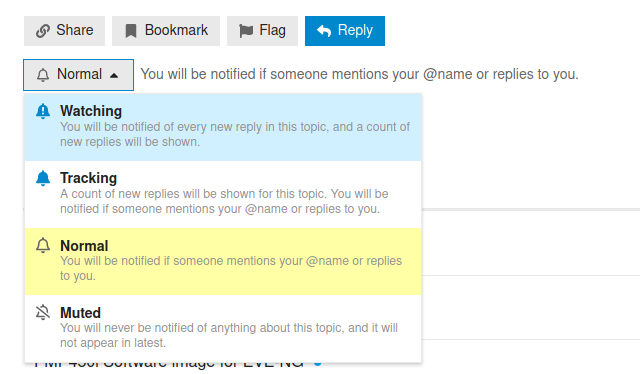Click bell icon in notification level button
This screenshot has width=640, height=374.
(x=43, y=75)
